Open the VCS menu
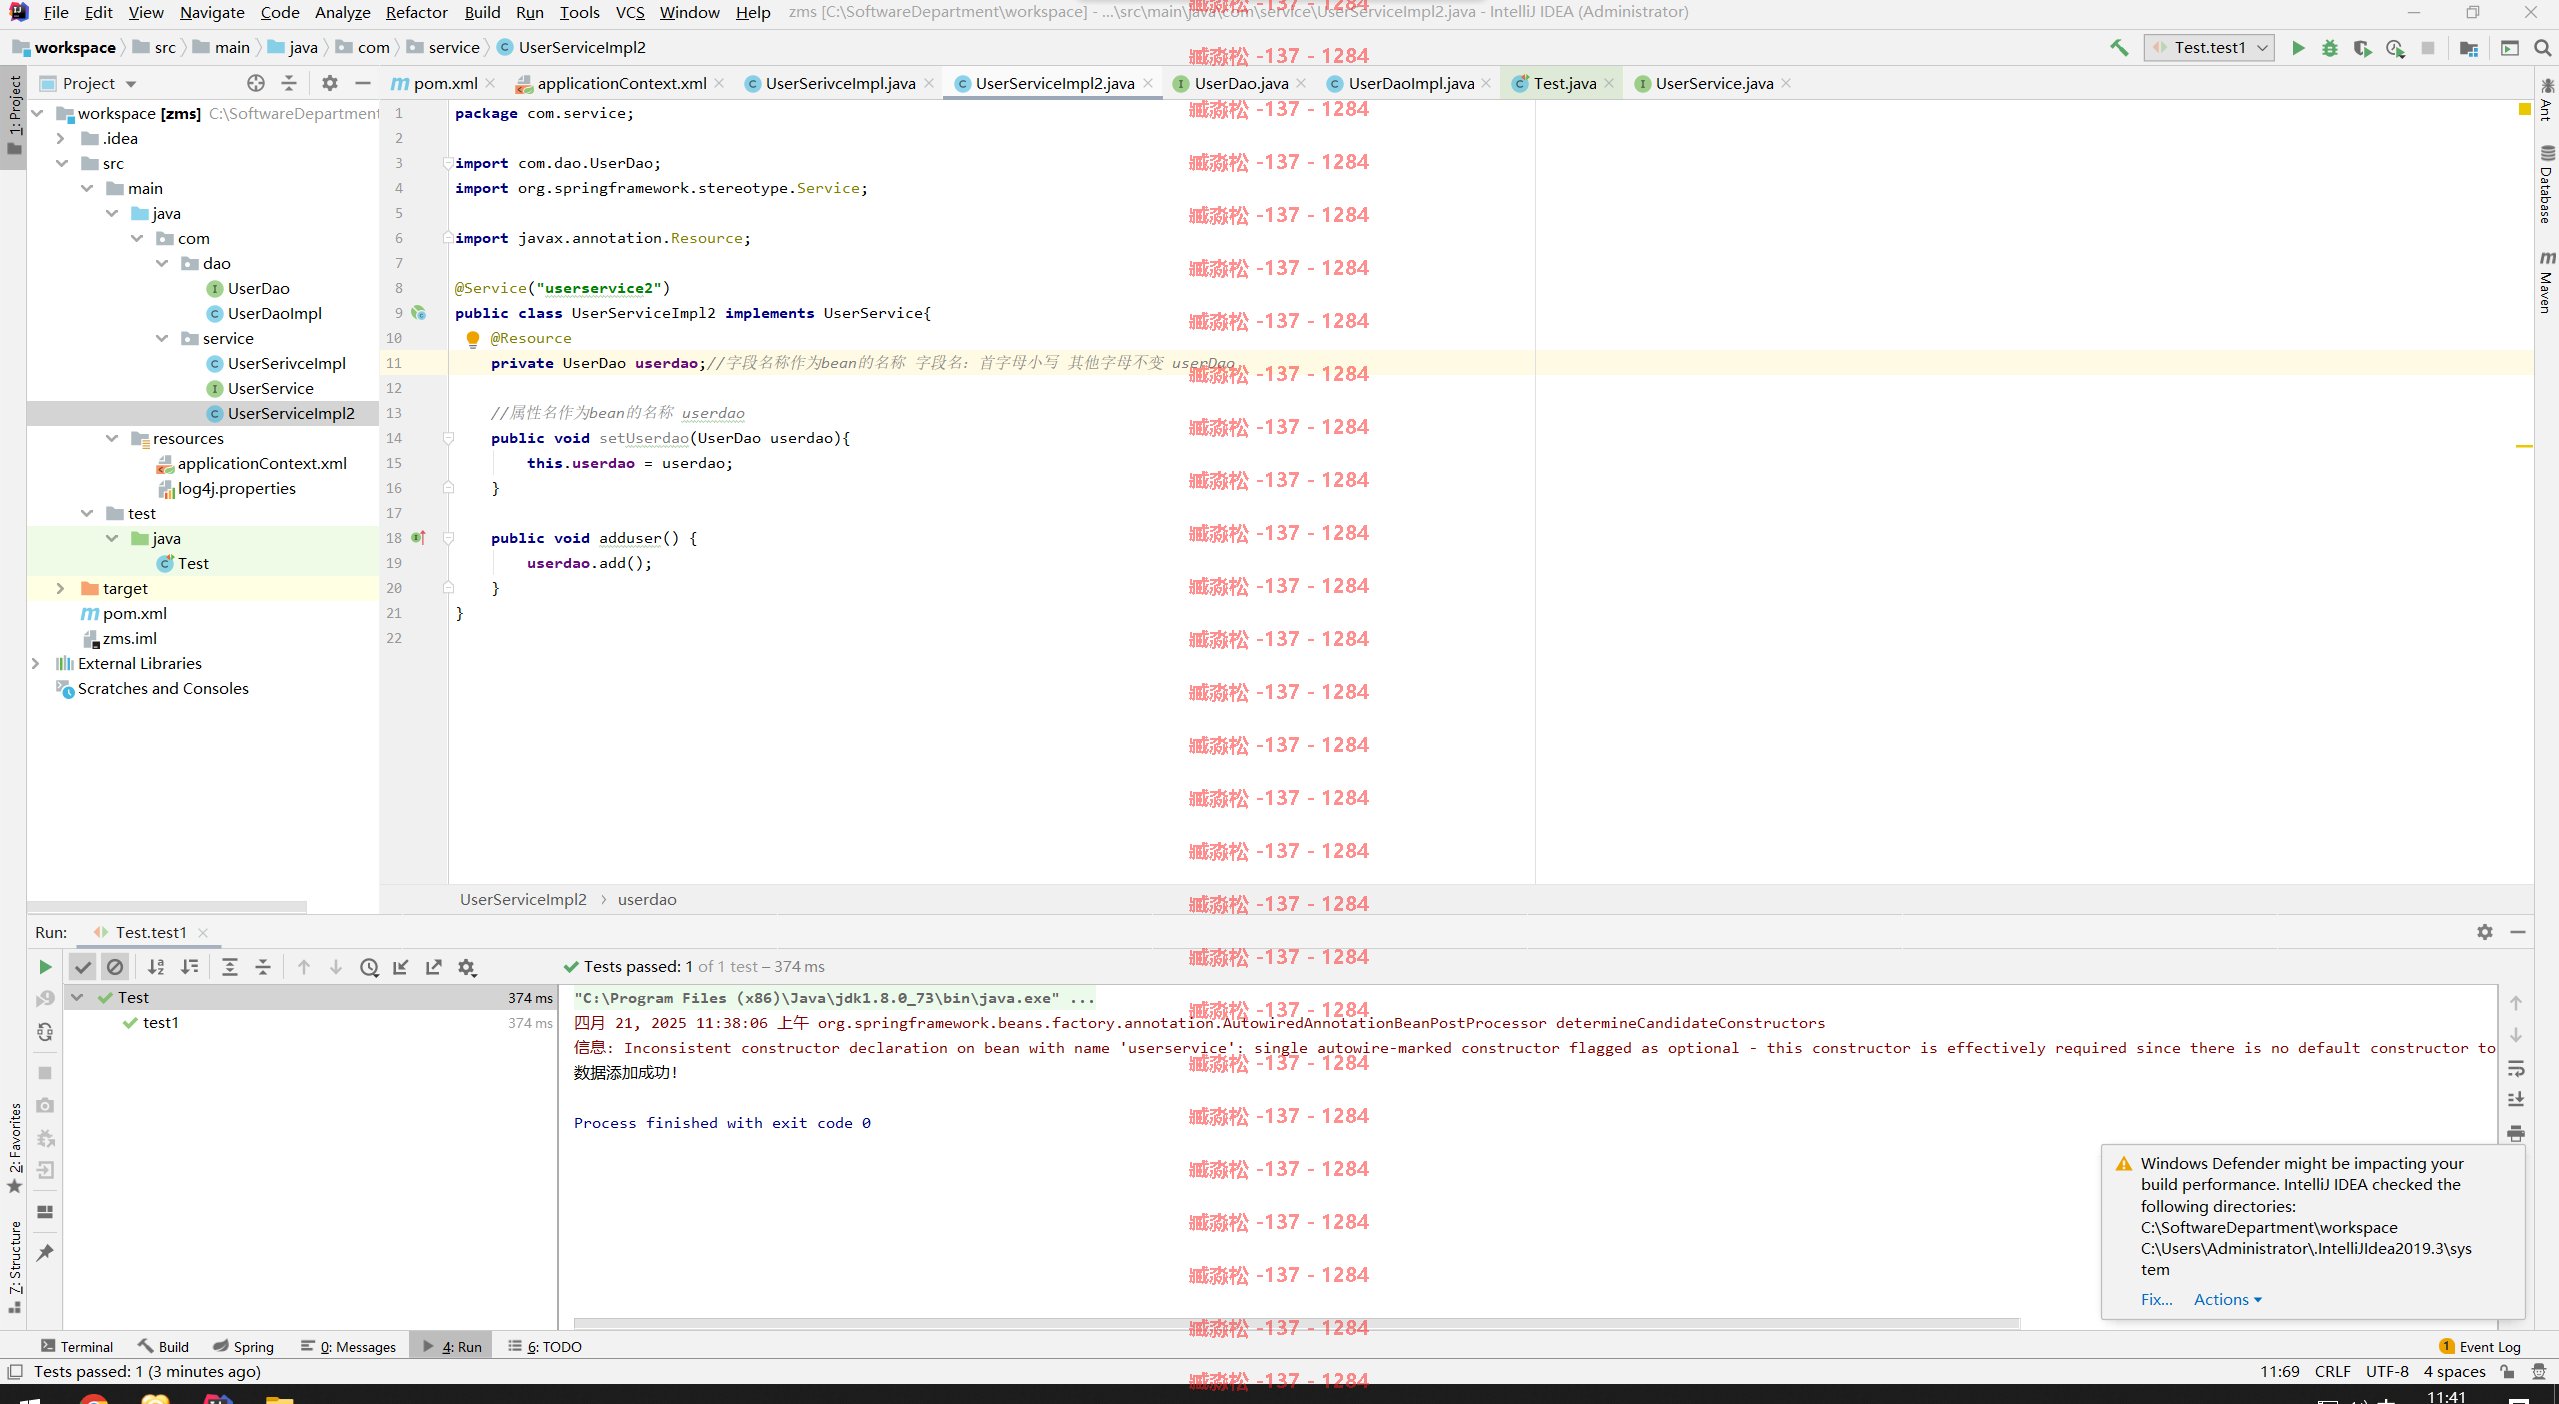 point(629,12)
